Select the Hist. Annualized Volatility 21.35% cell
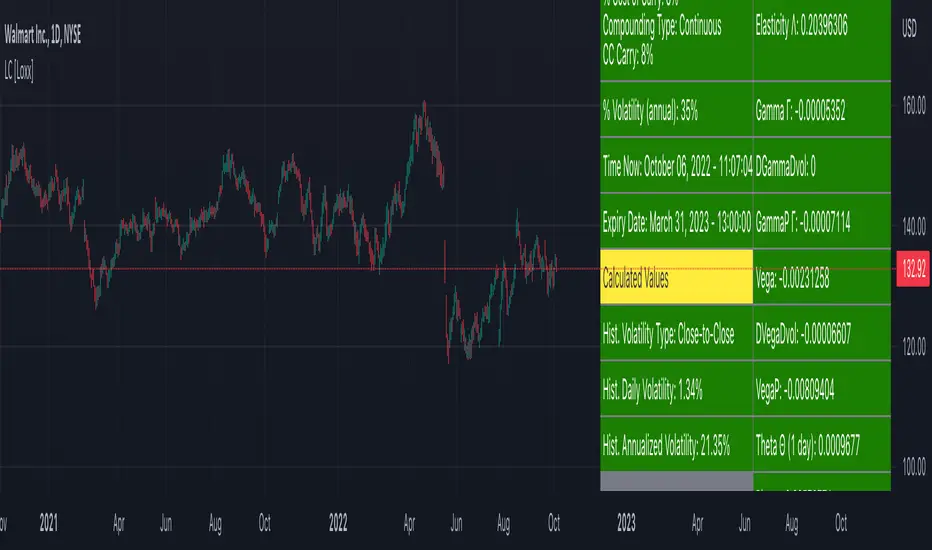 [x=676, y=445]
